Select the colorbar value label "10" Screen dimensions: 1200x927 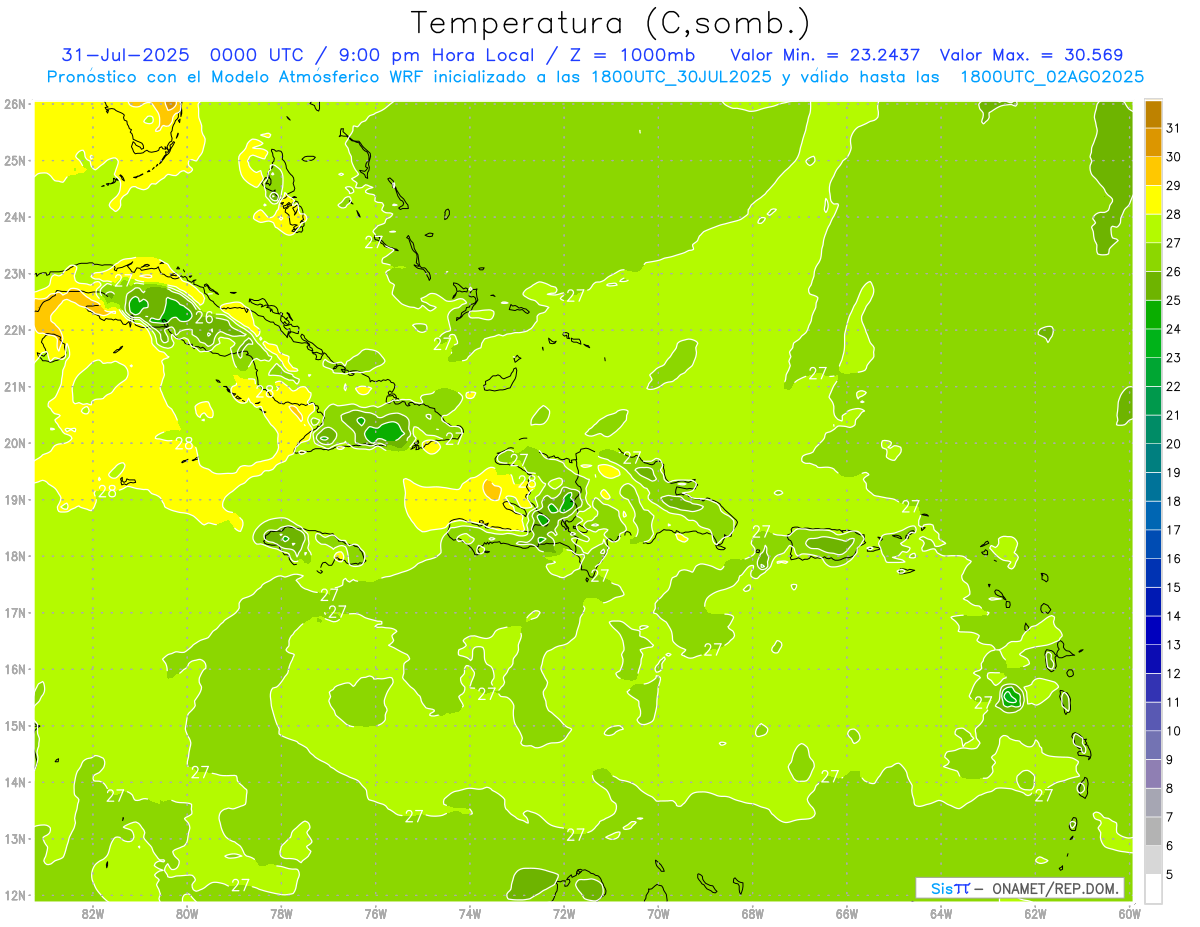point(1174,731)
